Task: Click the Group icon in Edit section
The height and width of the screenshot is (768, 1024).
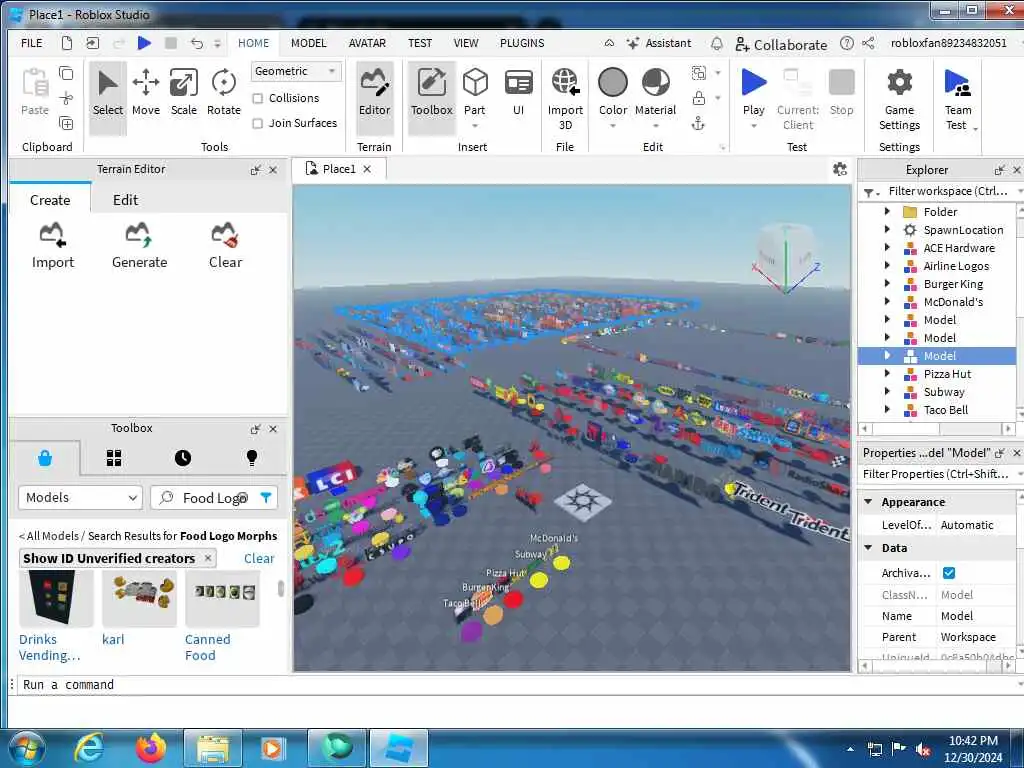Action: [699, 72]
